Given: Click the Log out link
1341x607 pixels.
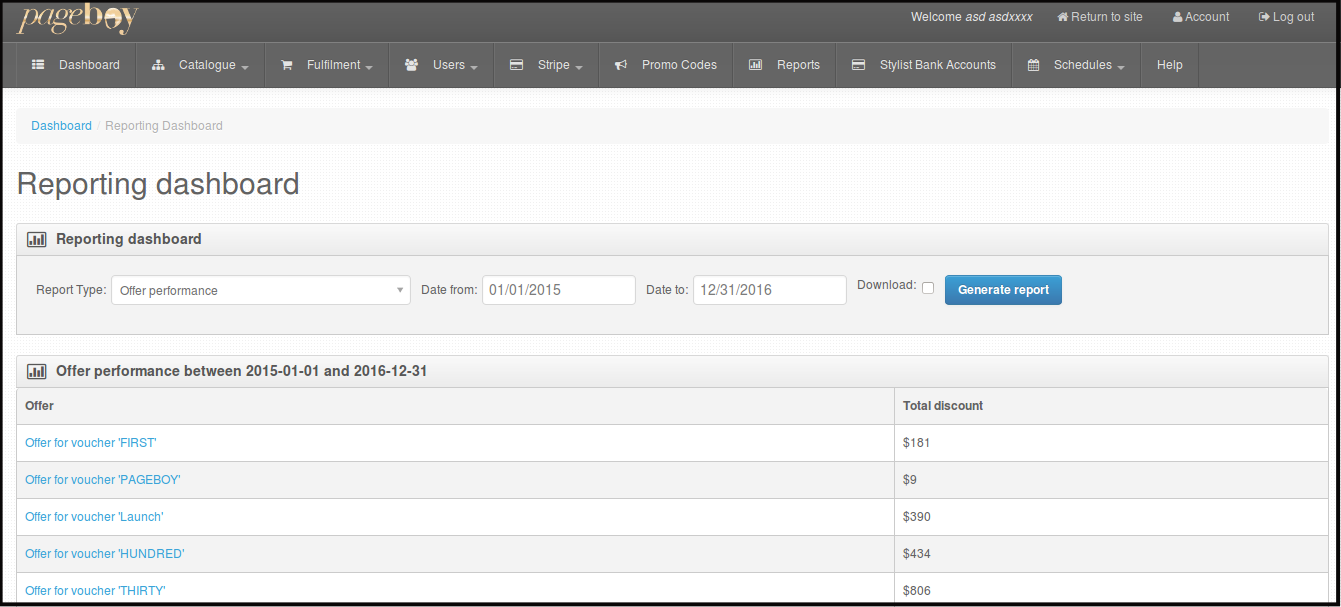Looking at the screenshot, I should click(x=1286, y=17).
